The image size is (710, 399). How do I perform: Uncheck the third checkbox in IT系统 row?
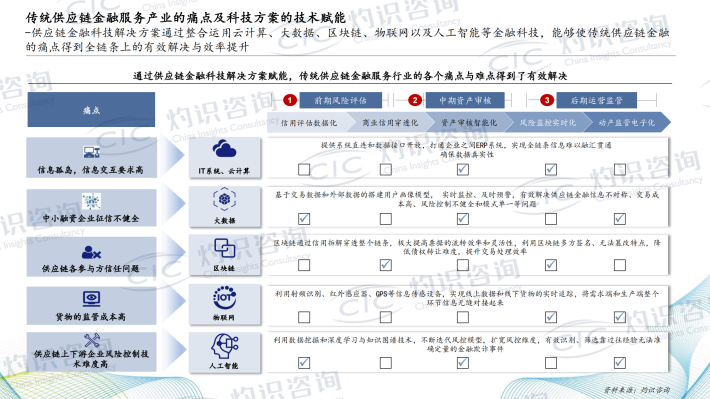[462, 169]
